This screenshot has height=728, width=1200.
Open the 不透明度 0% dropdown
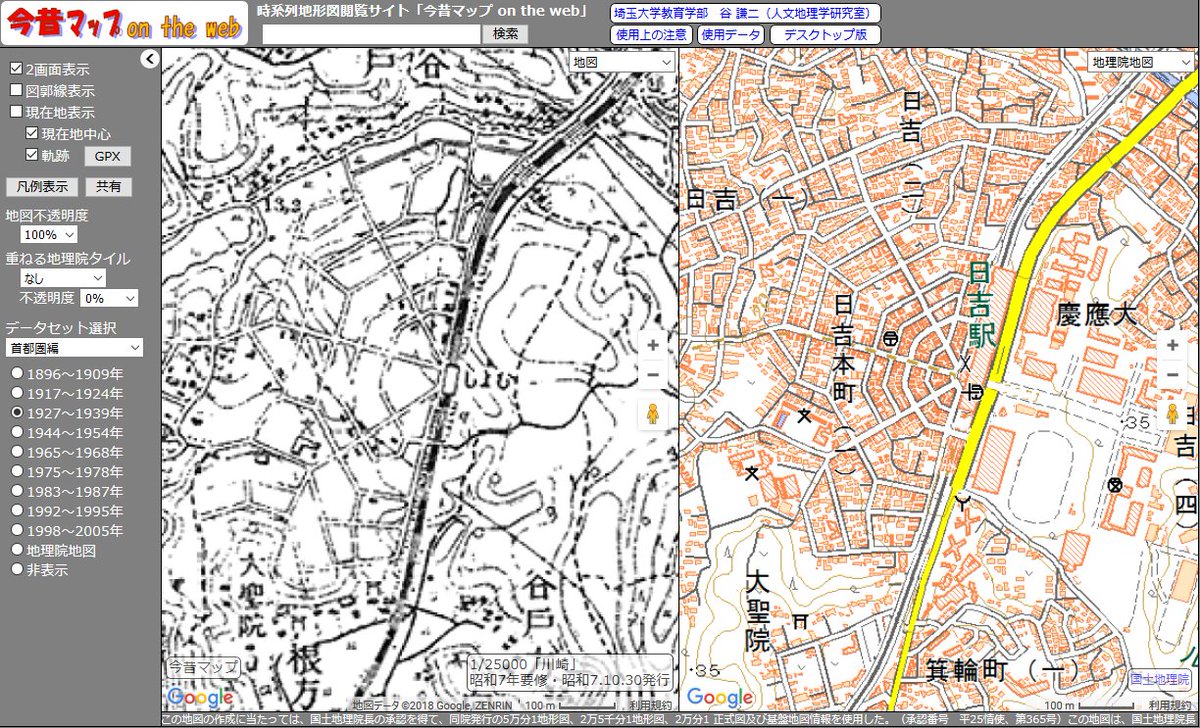pyautogui.click(x=109, y=298)
